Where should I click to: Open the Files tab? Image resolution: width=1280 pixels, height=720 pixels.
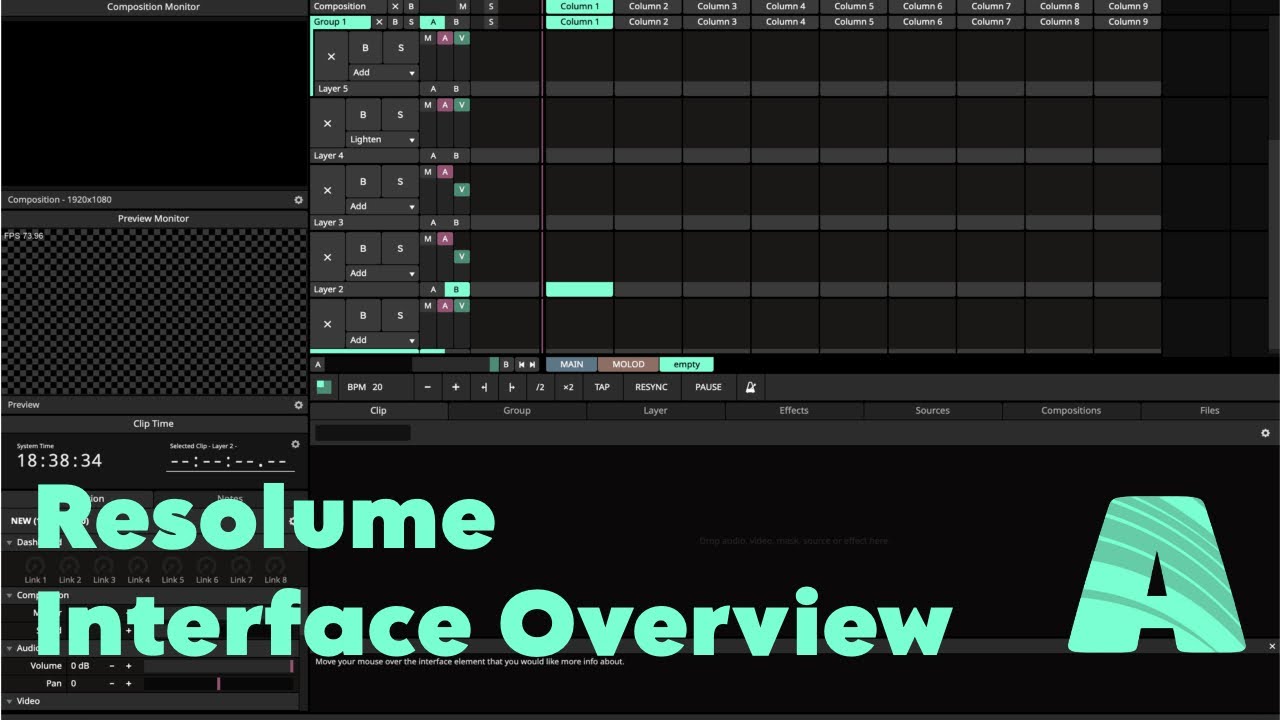pyautogui.click(x=1210, y=411)
